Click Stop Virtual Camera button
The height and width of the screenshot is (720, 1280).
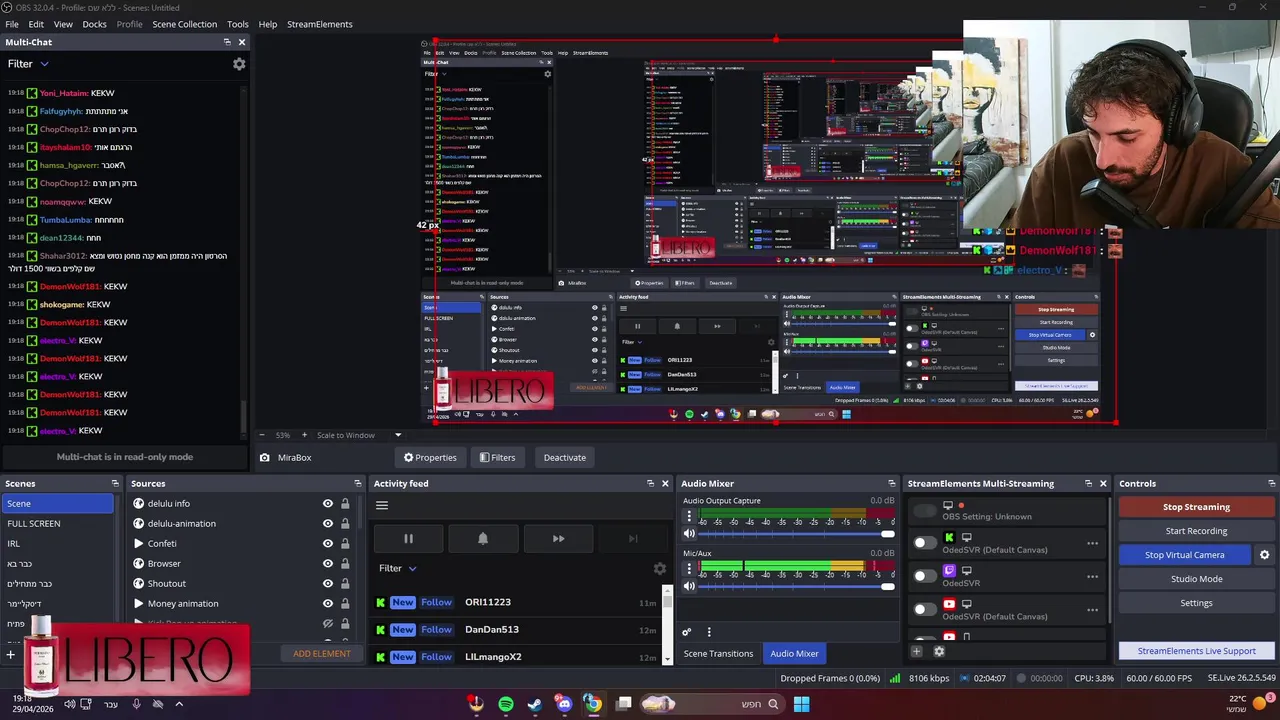(1185, 555)
